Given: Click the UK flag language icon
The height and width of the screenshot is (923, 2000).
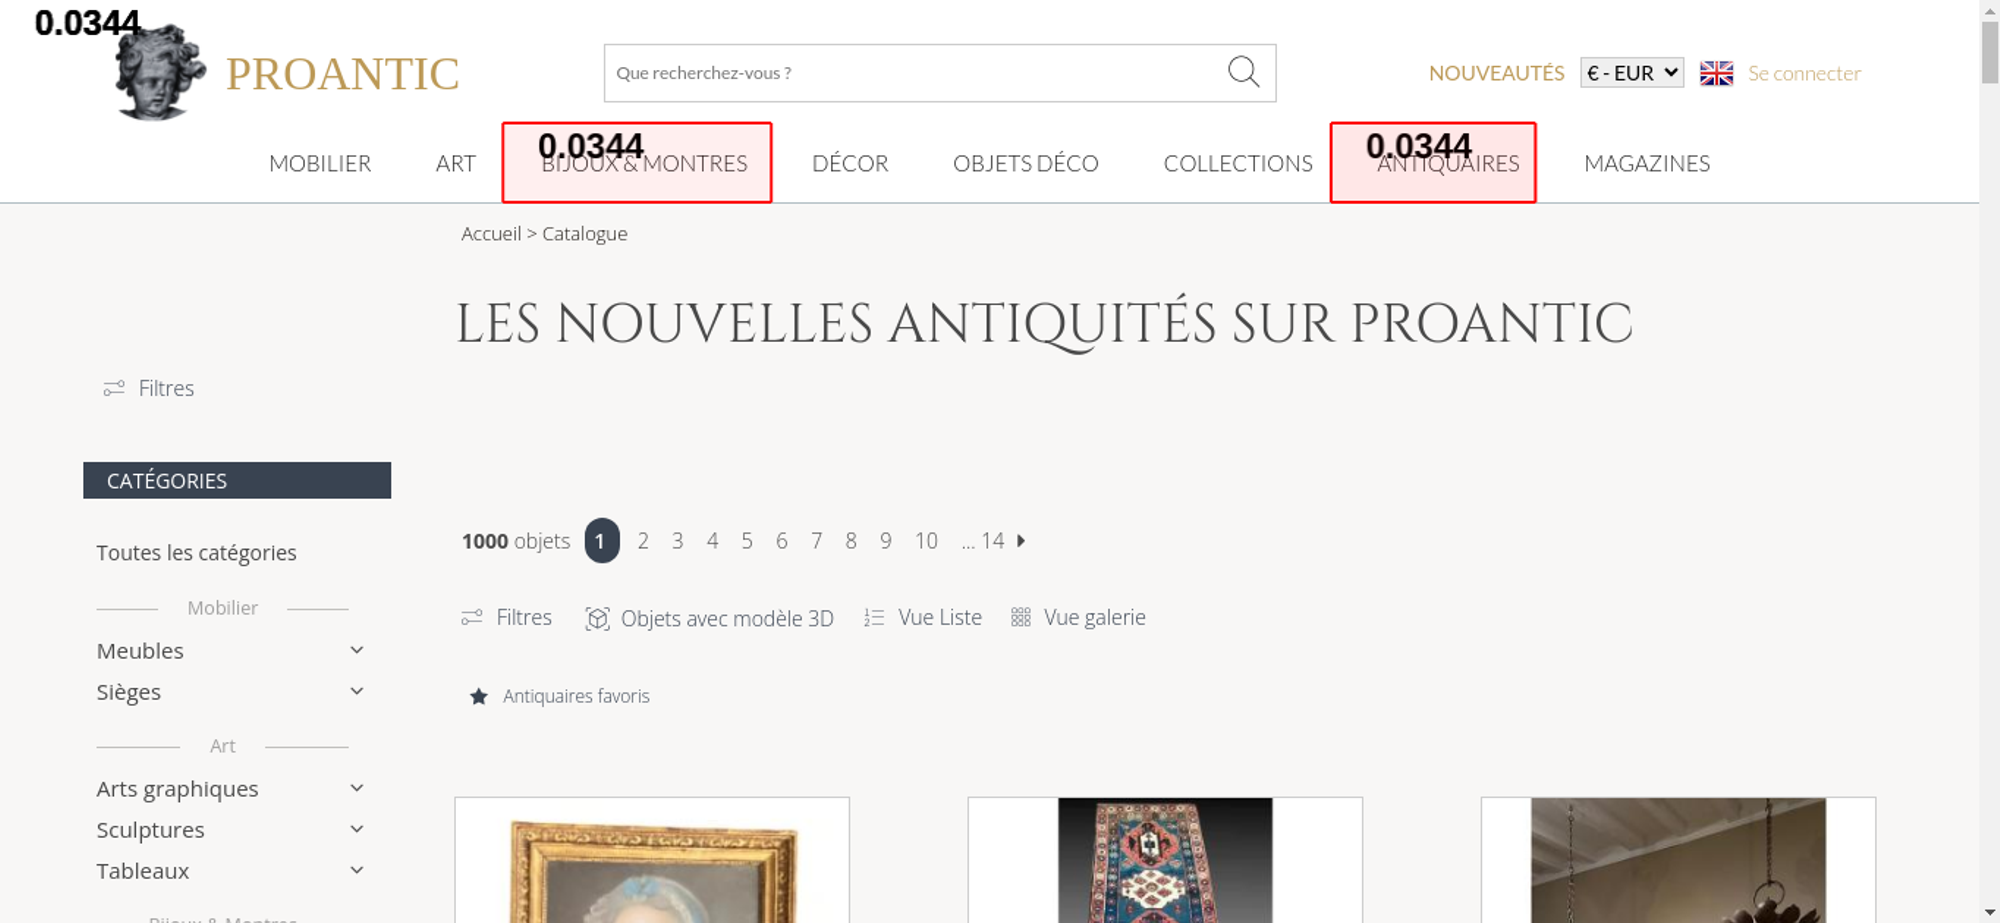Looking at the screenshot, I should (1716, 73).
